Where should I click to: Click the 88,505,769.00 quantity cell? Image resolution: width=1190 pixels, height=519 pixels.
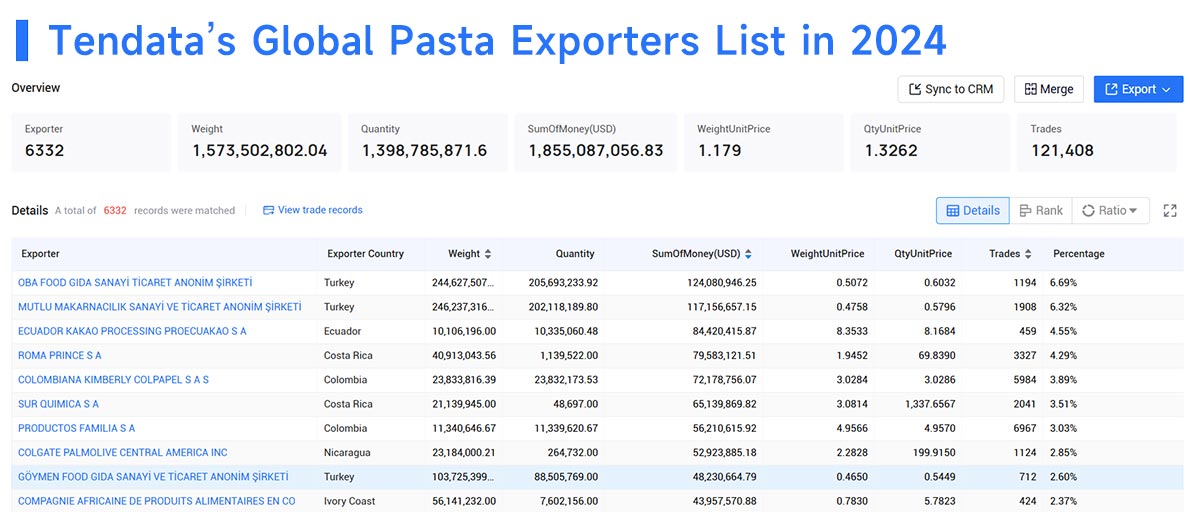coord(566,477)
